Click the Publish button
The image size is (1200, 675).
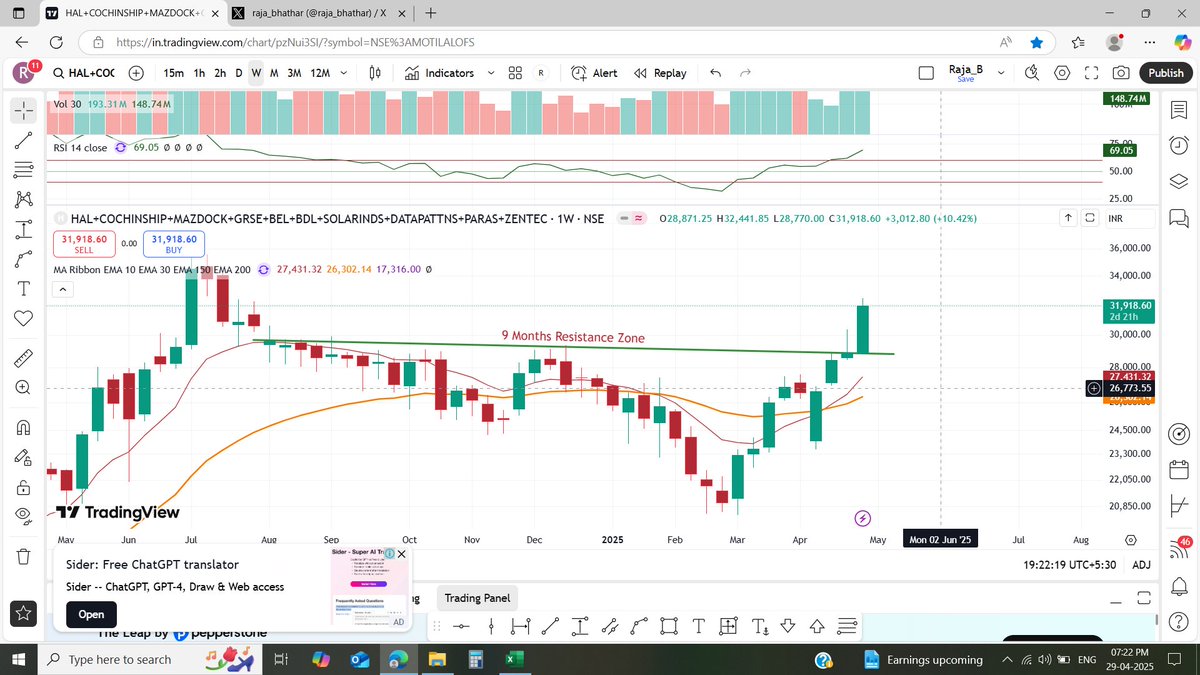click(x=1165, y=73)
